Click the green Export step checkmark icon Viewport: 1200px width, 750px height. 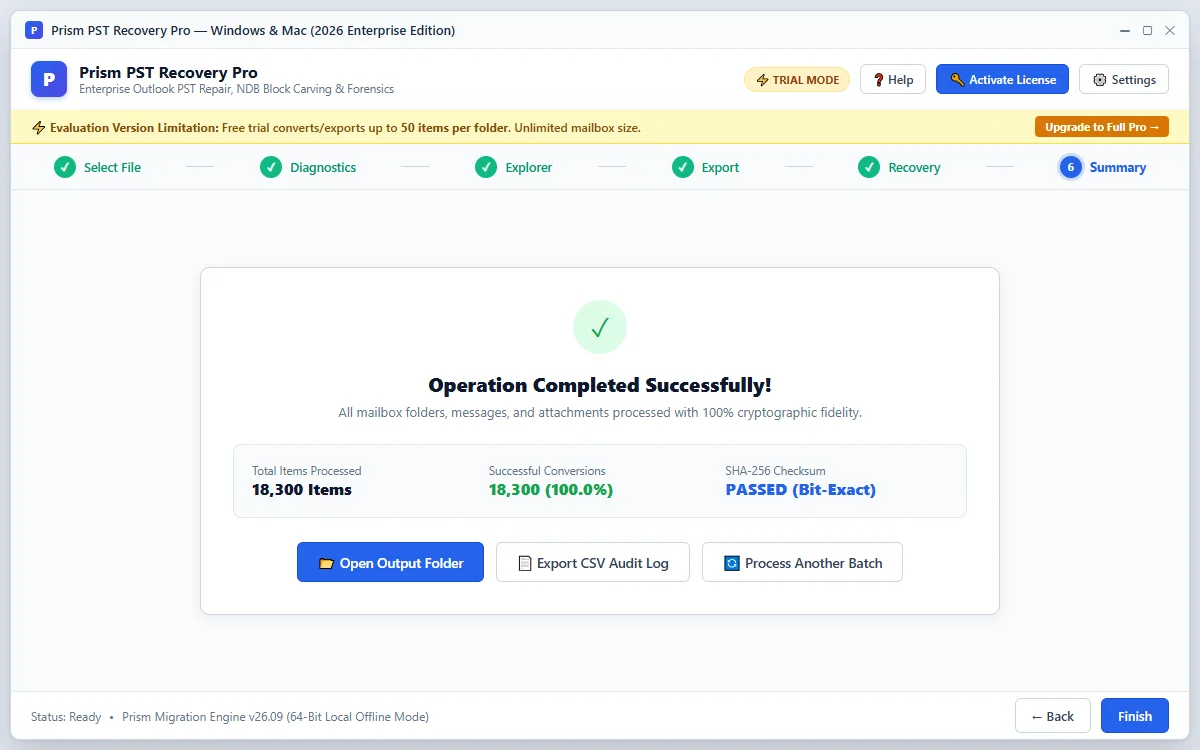(683, 167)
